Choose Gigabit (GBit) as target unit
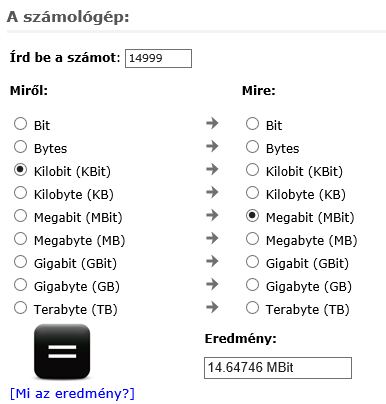The image size is (386, 404). 252,262
